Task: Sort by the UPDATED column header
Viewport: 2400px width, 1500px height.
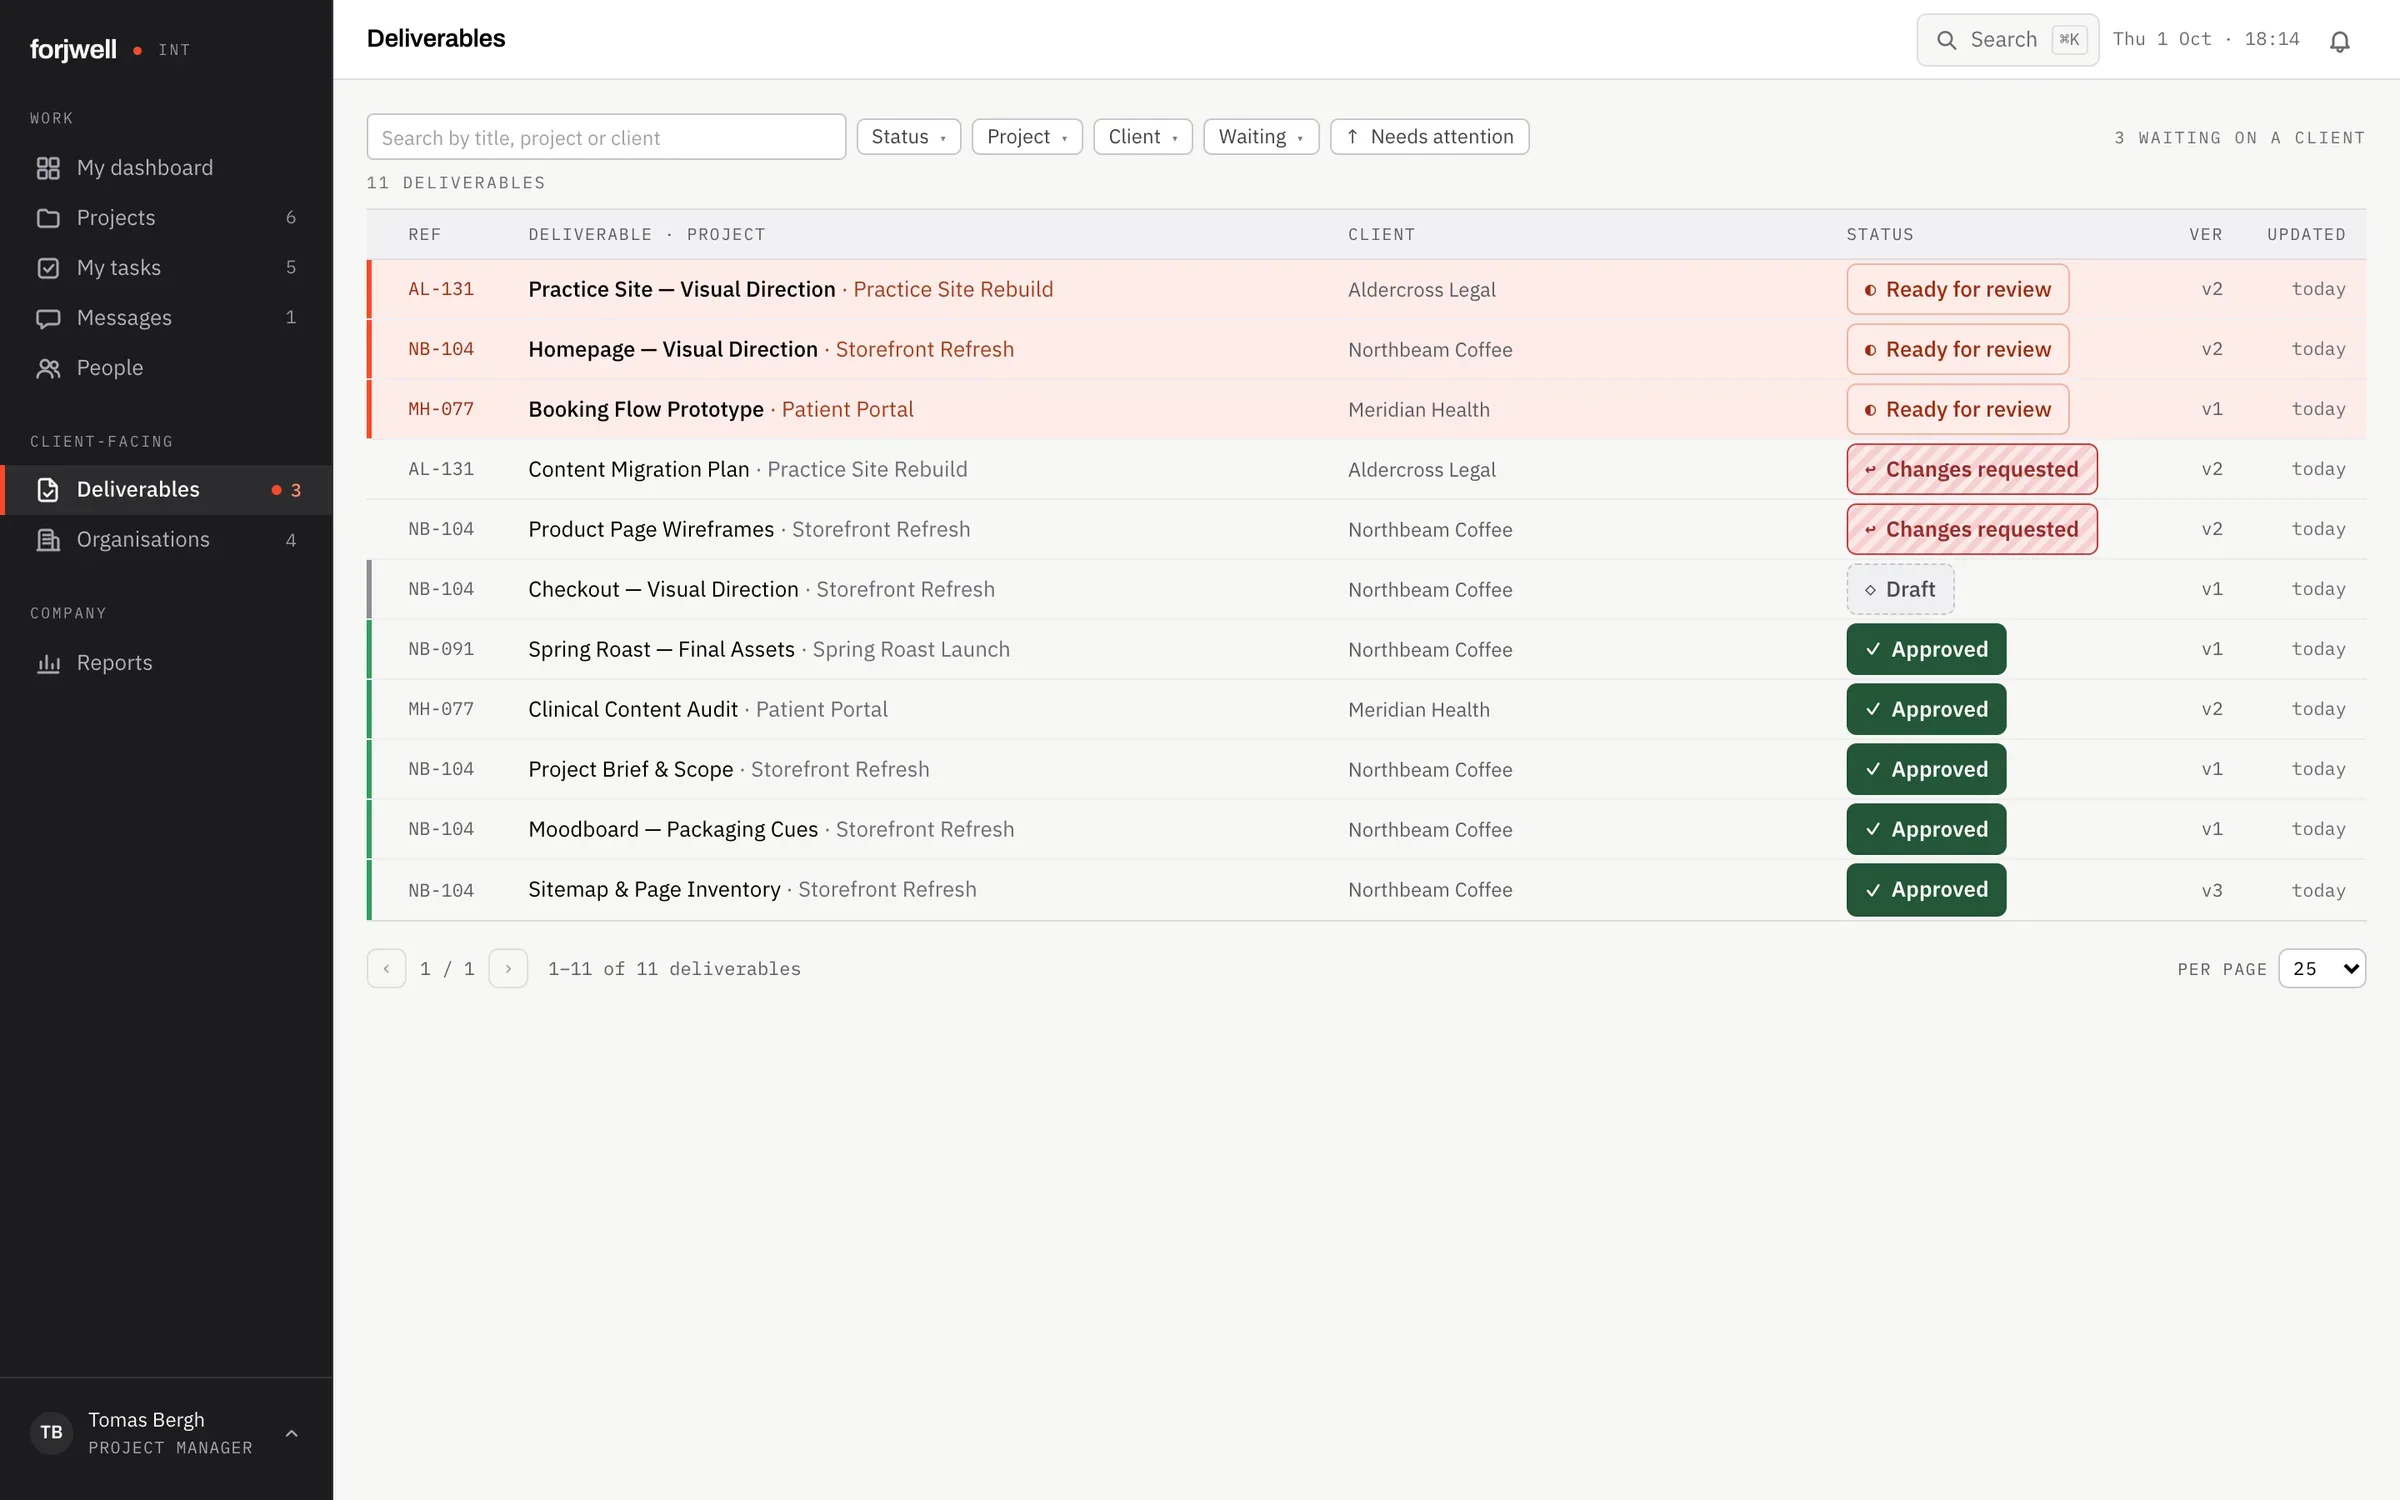Action: 2306,234
